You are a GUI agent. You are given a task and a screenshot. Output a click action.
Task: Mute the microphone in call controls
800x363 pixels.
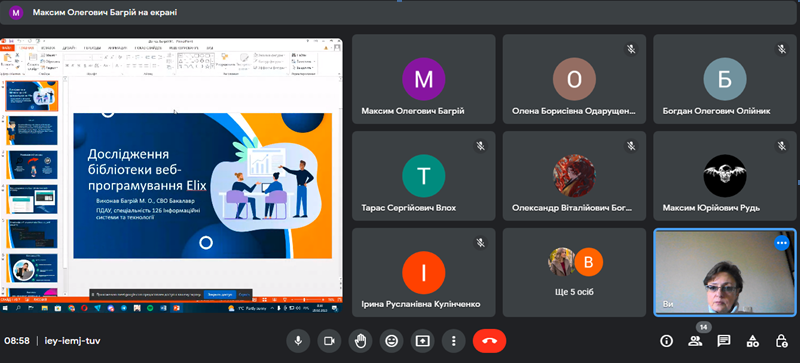tap(298, 341)
